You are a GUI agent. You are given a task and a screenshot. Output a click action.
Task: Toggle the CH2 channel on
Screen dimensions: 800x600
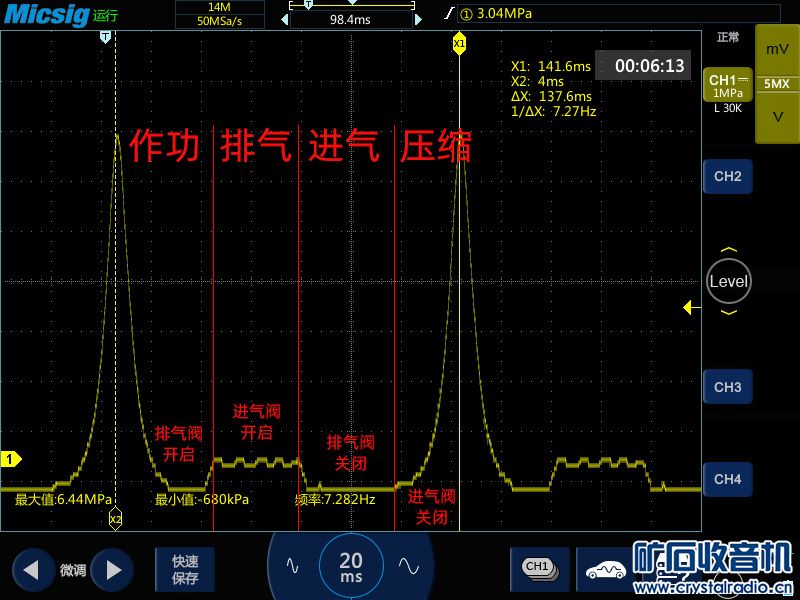(x=727, y=176)
